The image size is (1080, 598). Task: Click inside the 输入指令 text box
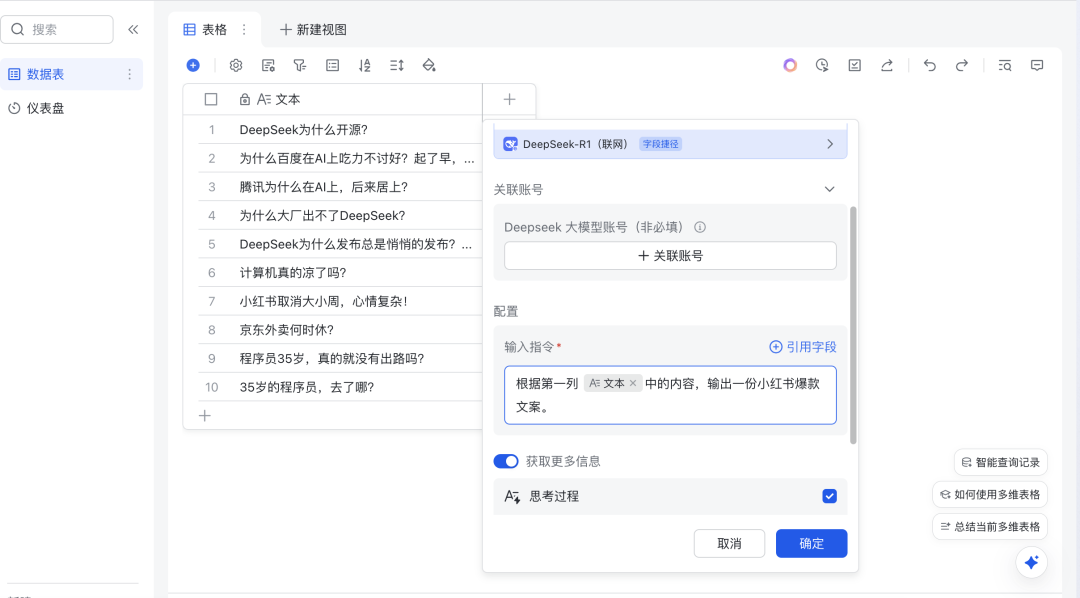[x=670, y=395]
